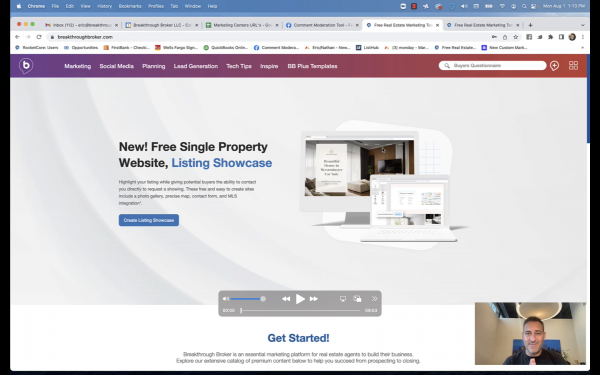Screen dimensions: 600x375
Task: Click the Create Listing Showcase button
Action: [x=149, y=220]
